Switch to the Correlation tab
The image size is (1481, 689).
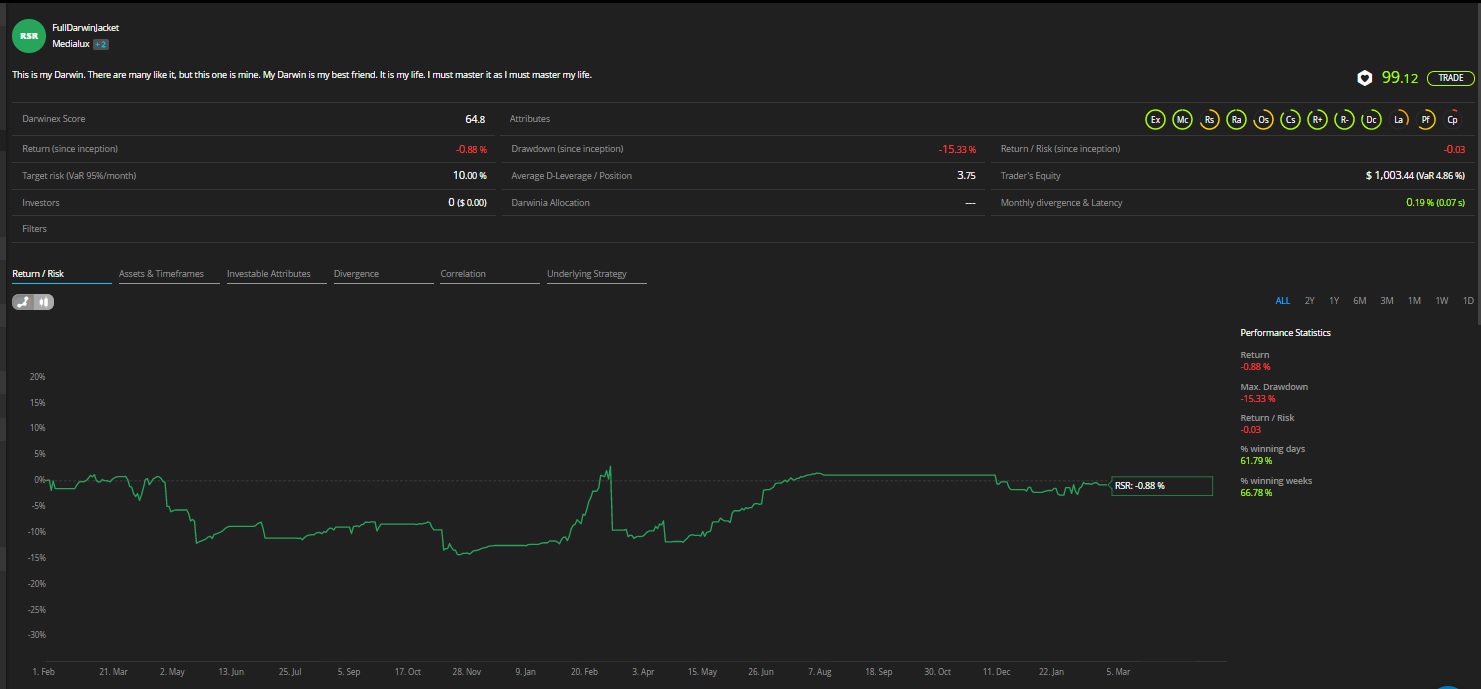click(490, 274)
